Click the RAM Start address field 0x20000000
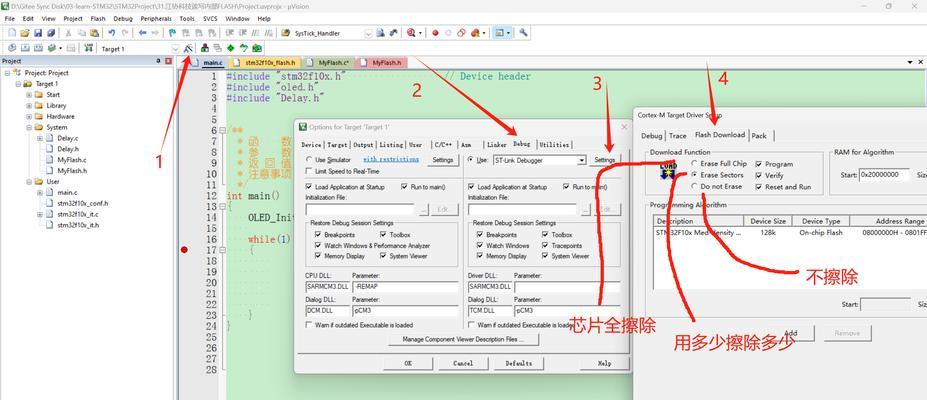 pos(884,175)
